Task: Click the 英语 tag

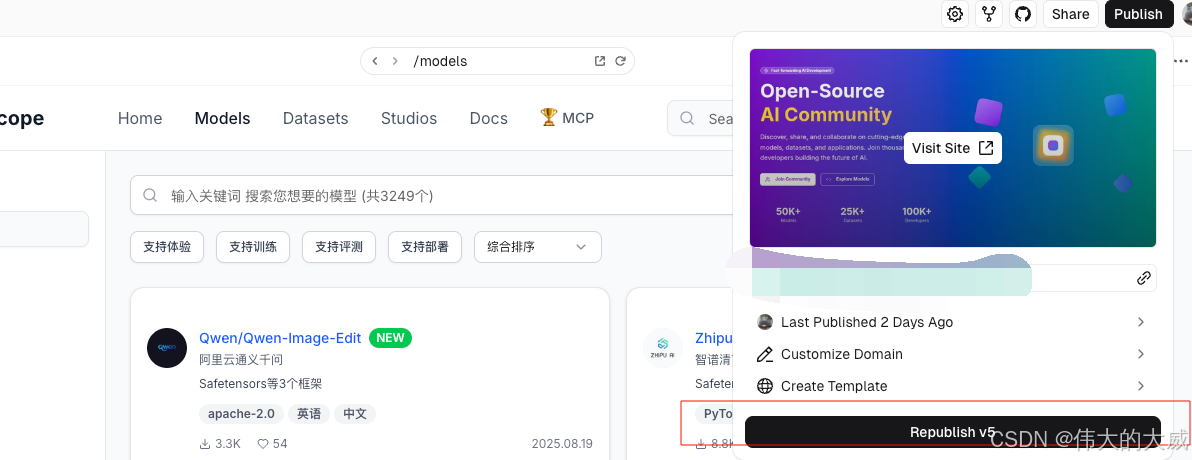Action: [309, 414]
